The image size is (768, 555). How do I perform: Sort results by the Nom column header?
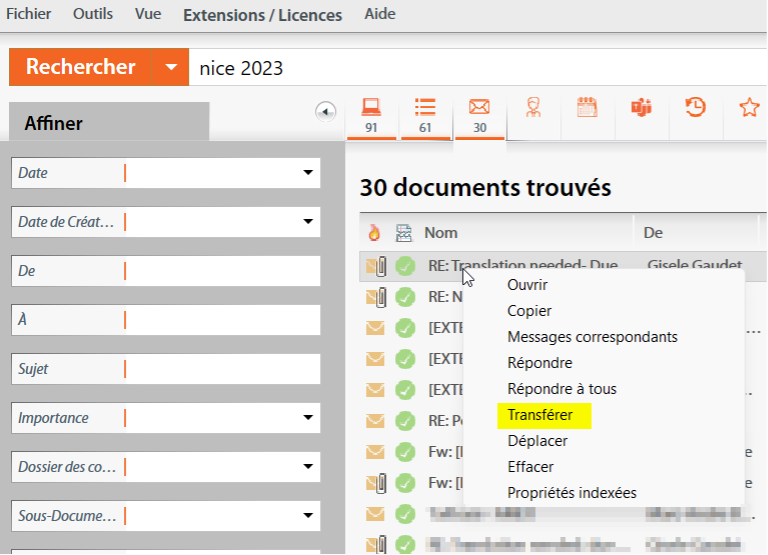point(441,232)
